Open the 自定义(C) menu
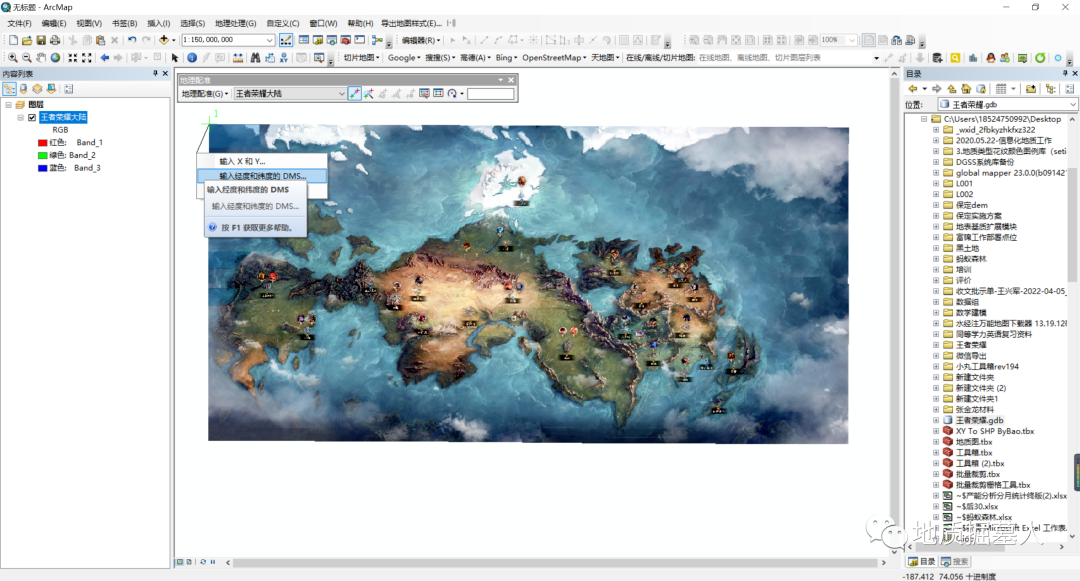This screenshot has height=581, width=1080. pos(283,23)
